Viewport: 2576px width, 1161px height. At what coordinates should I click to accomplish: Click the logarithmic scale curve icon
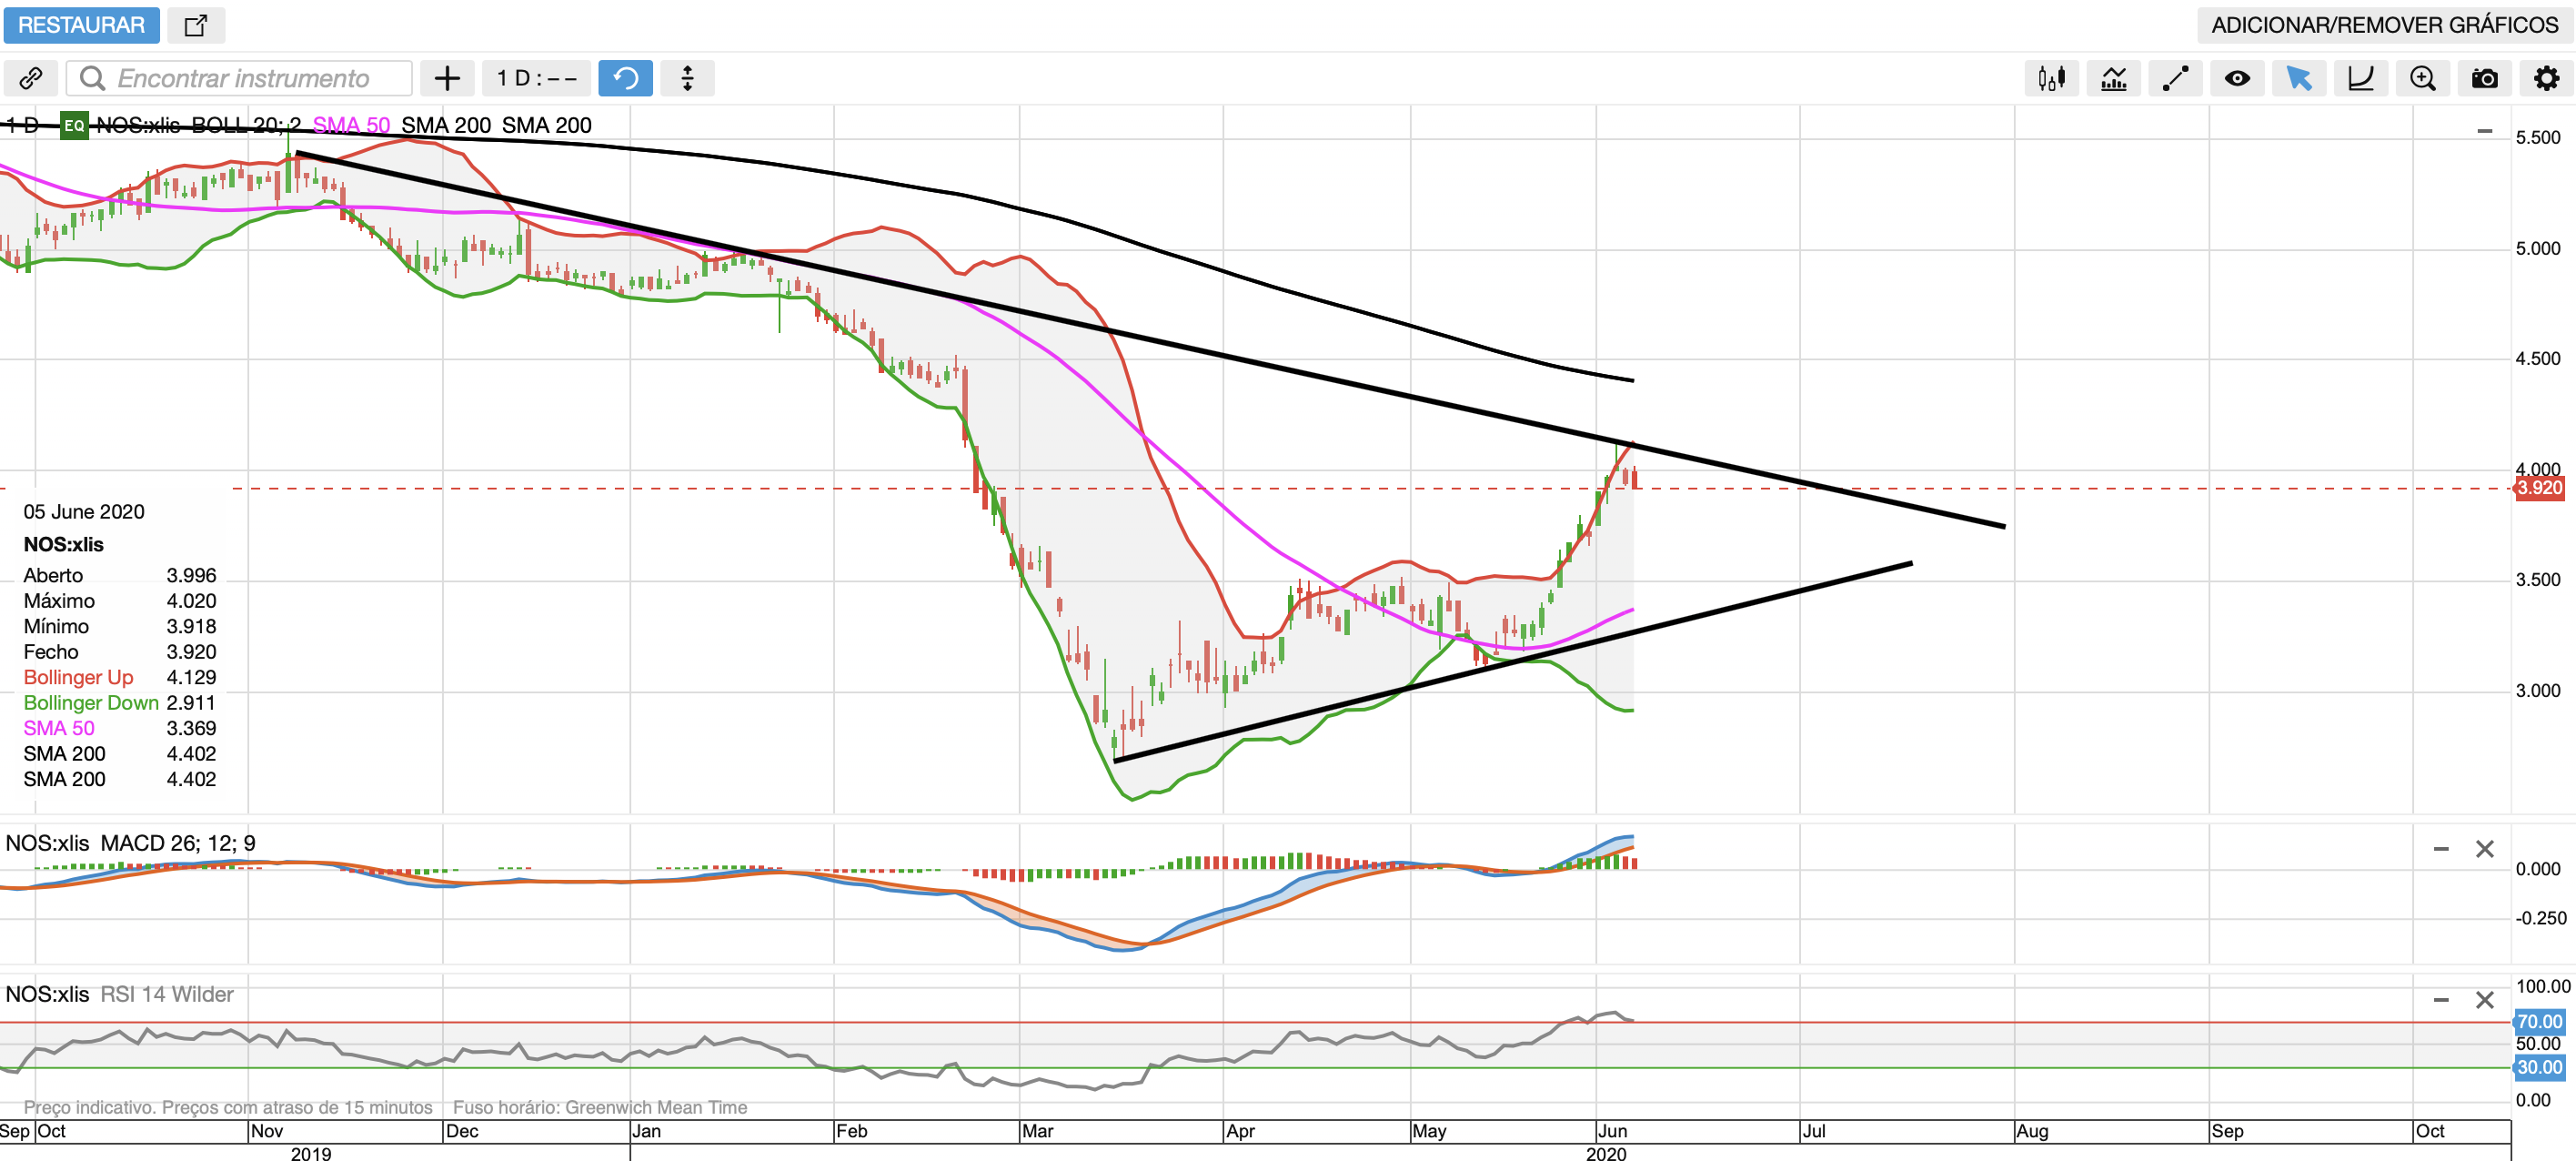pos(2360,78)
